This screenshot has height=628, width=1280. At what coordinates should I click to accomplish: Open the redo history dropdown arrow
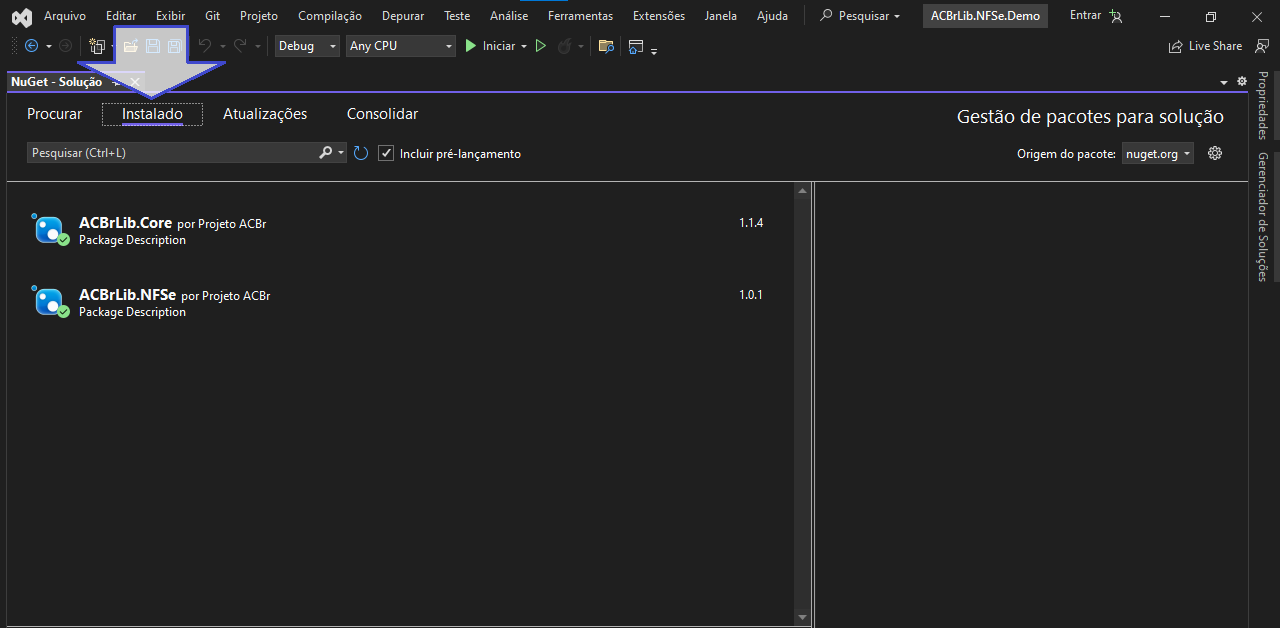[257, 46]
